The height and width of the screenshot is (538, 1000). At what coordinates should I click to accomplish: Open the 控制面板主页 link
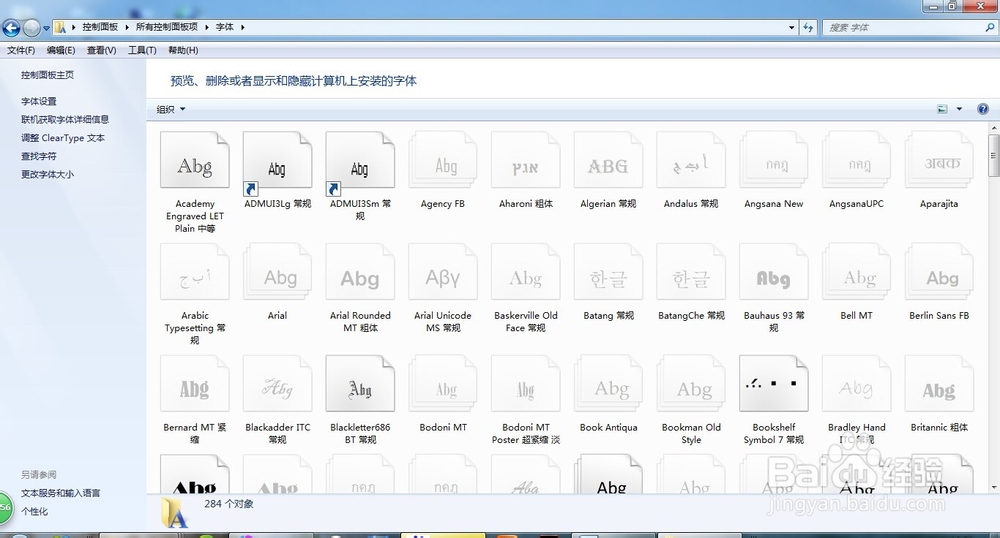click(x=47, y=75)
